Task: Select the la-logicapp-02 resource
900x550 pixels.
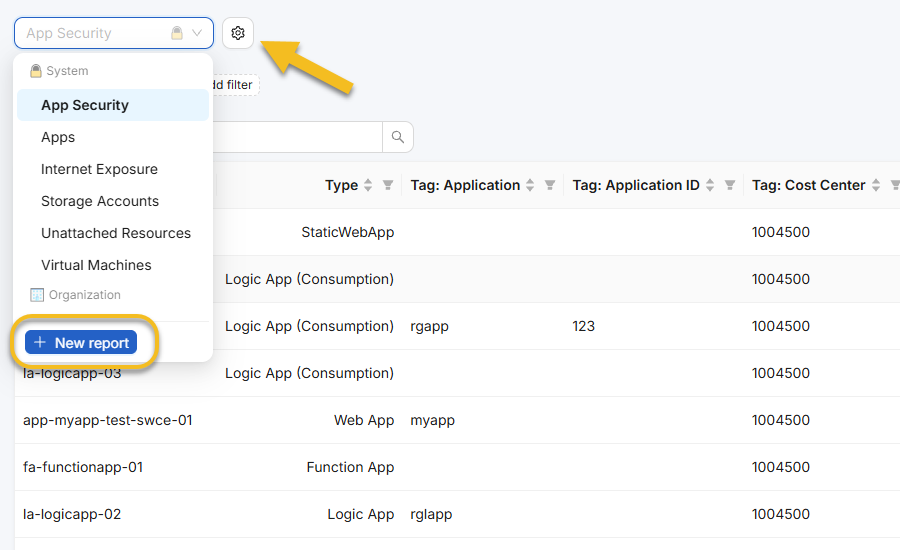Action: point(72,514)
